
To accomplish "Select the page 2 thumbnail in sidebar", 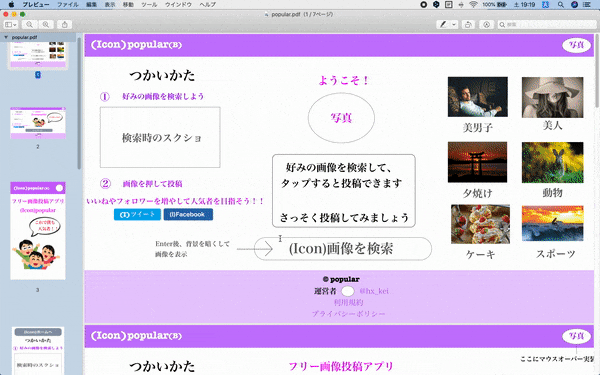I will tap(38, 123).
